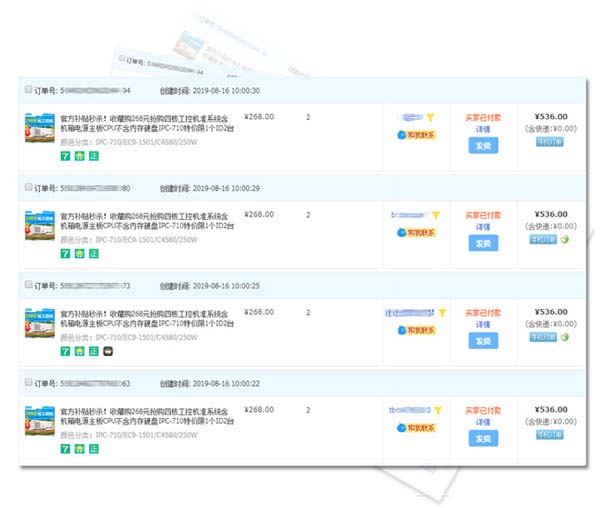Click the black badge icon on third order
The height and width of the screenshot is (508, 600).
click(x=108, y=351)
